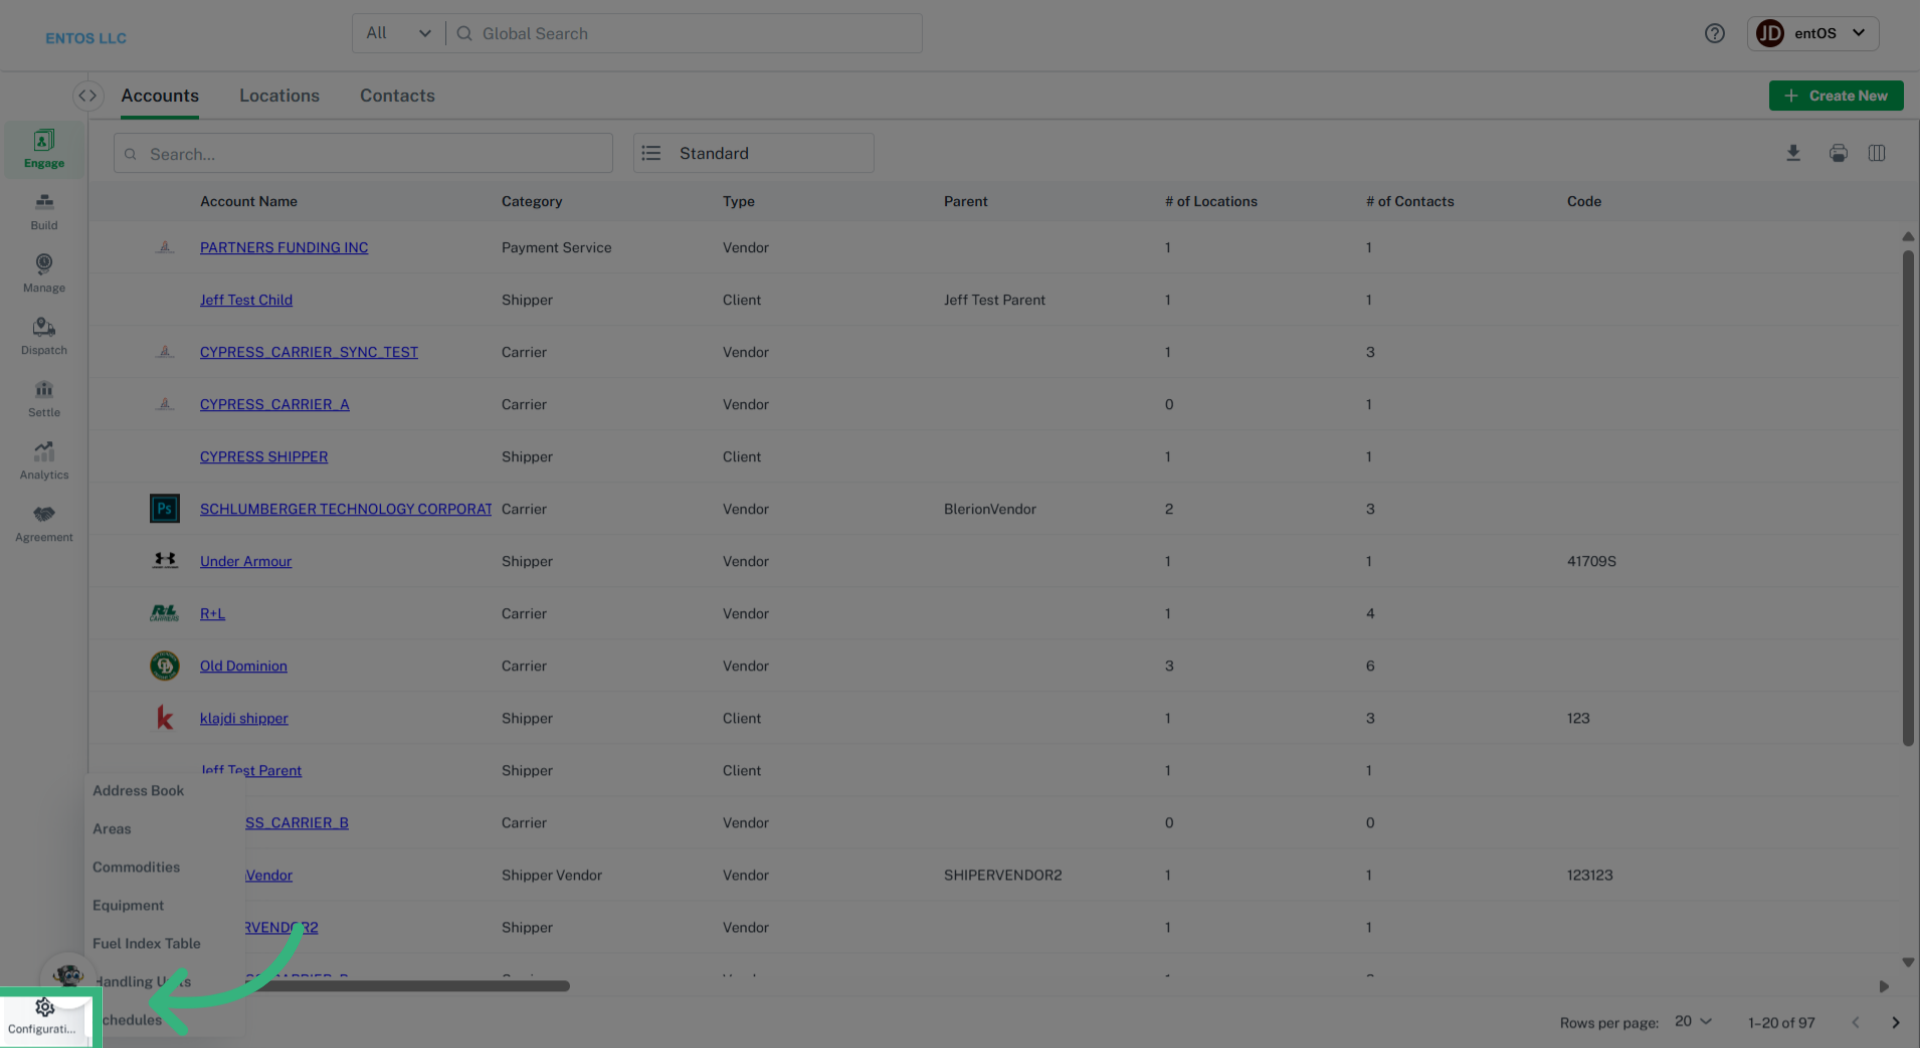Open the Dispatch module
This screenshot has width=1920, height=1048.
[x=43, y=336]
